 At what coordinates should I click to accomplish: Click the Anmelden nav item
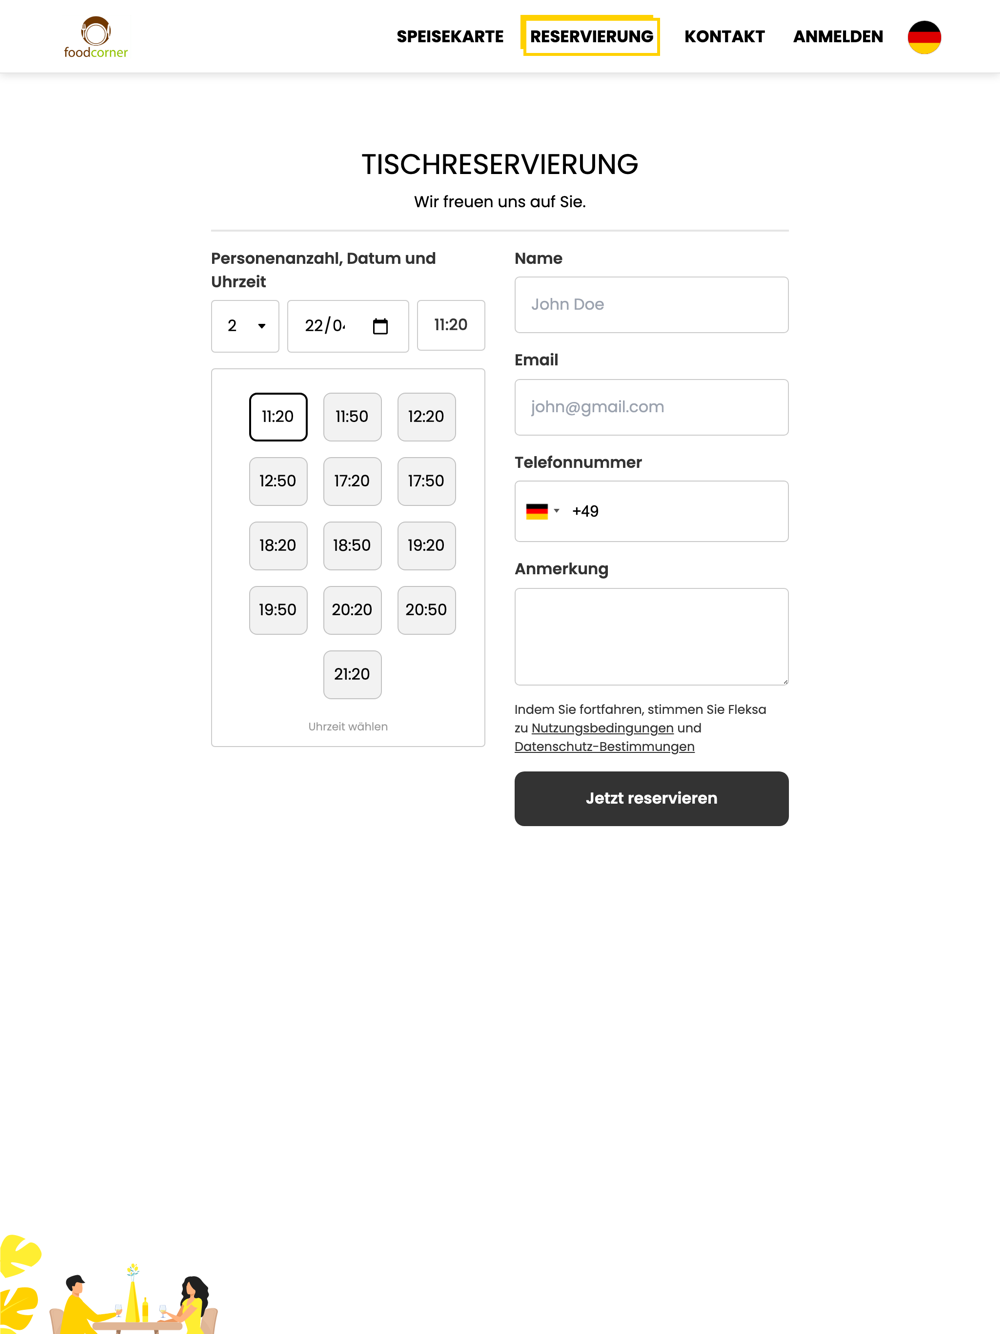point(838,37)
